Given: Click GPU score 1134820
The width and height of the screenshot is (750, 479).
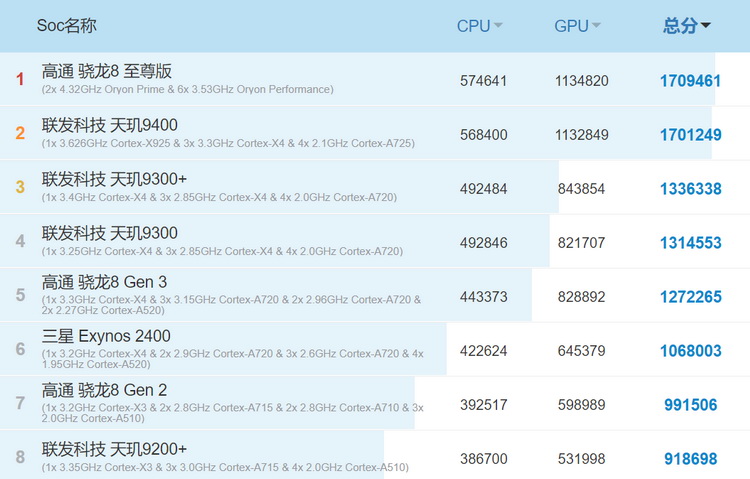Looking at the screenshot, I should coord(582,81).
